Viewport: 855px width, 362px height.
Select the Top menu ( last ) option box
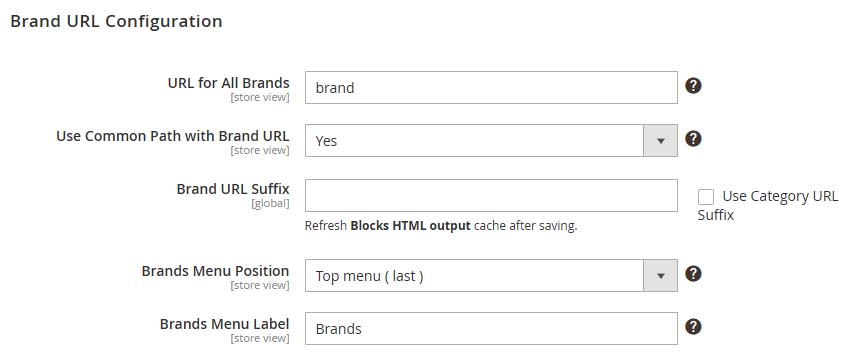(x=491, y=275)
